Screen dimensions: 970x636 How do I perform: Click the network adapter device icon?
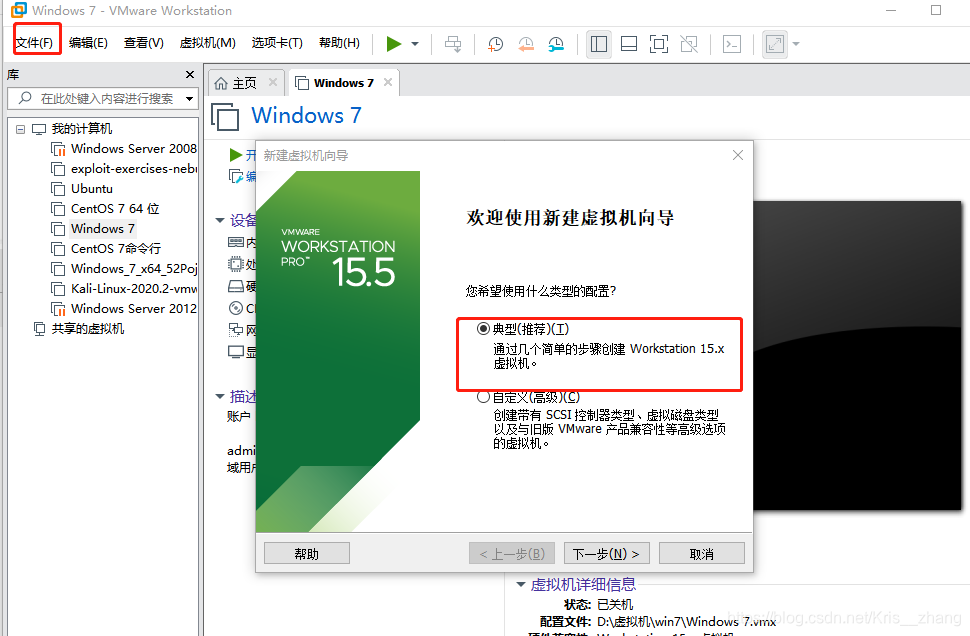pyautogui.click(x=236, y=330)
